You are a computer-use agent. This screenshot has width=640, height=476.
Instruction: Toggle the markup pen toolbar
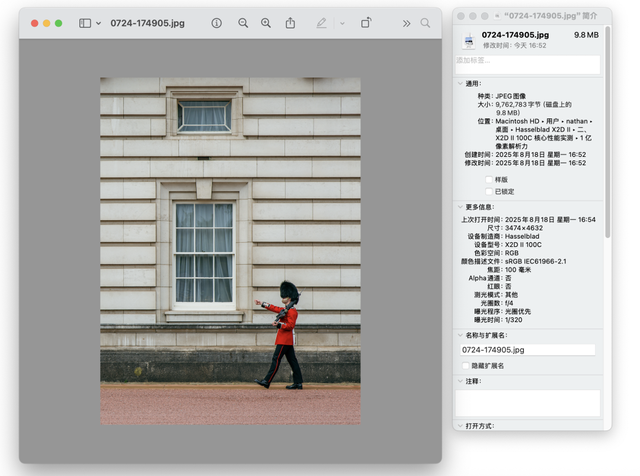[x=322, y=23]
